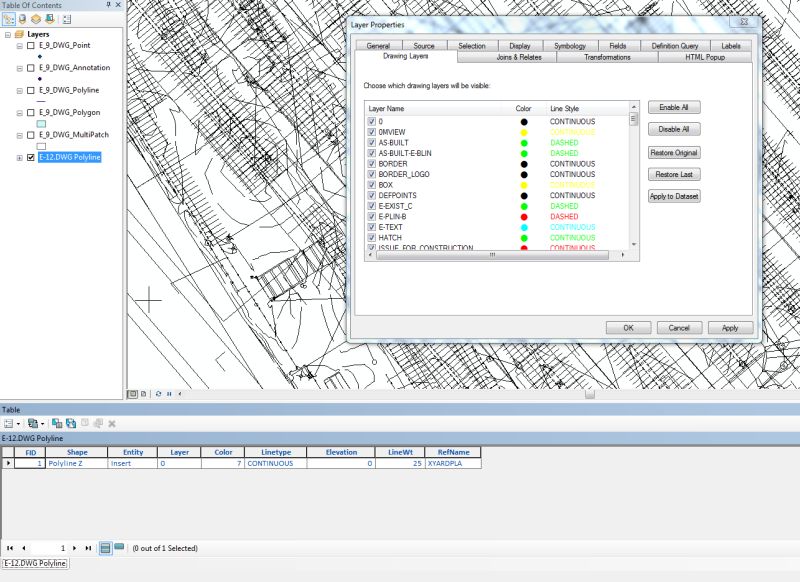Select List By Selection icon

tap(50, 19)
